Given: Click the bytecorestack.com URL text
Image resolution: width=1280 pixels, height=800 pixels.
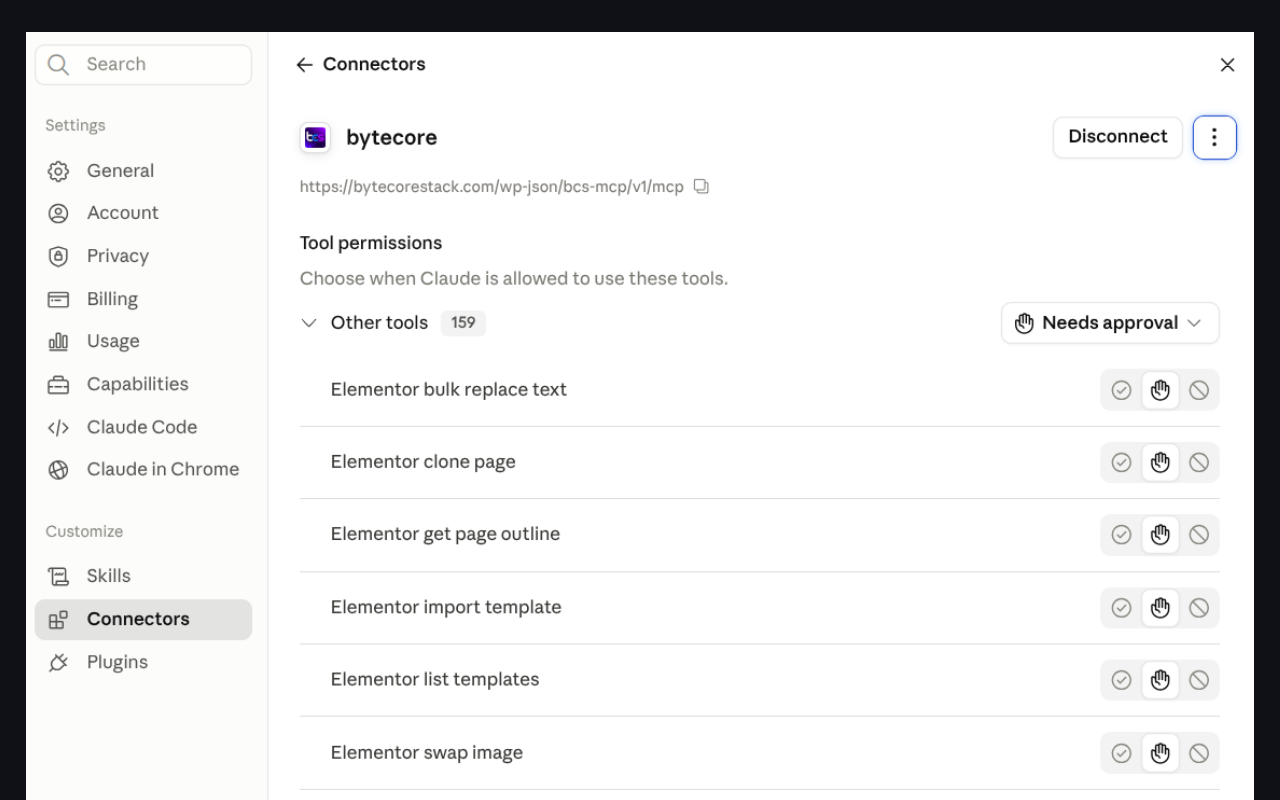Looking at the screenshot, I should coord(492,187).
